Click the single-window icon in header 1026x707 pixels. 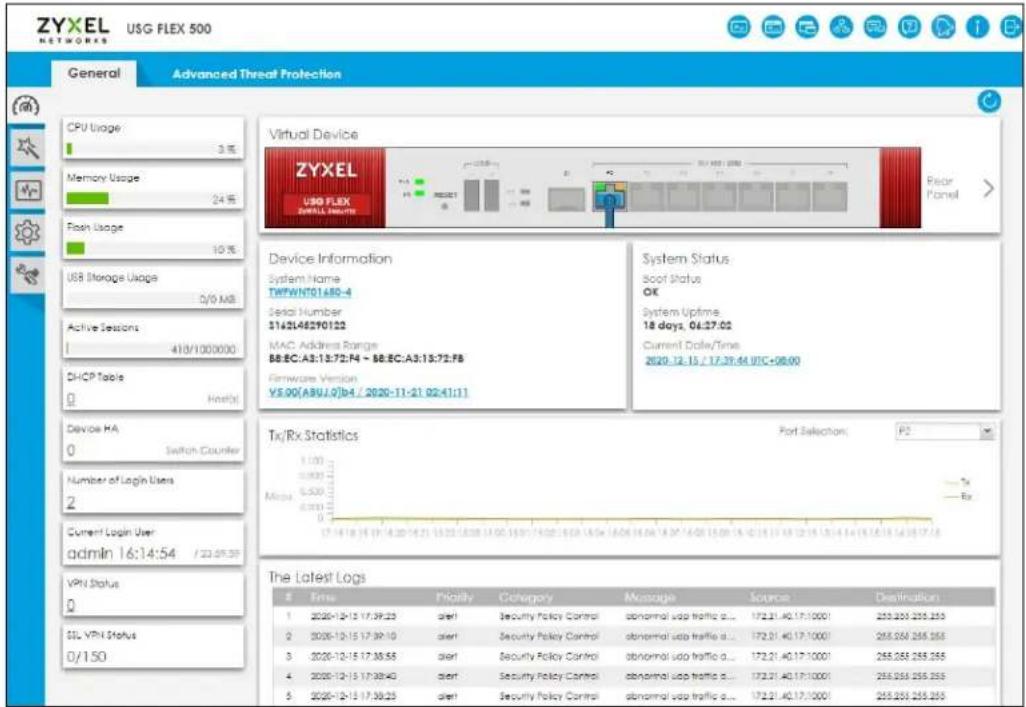tap(773, 27)
